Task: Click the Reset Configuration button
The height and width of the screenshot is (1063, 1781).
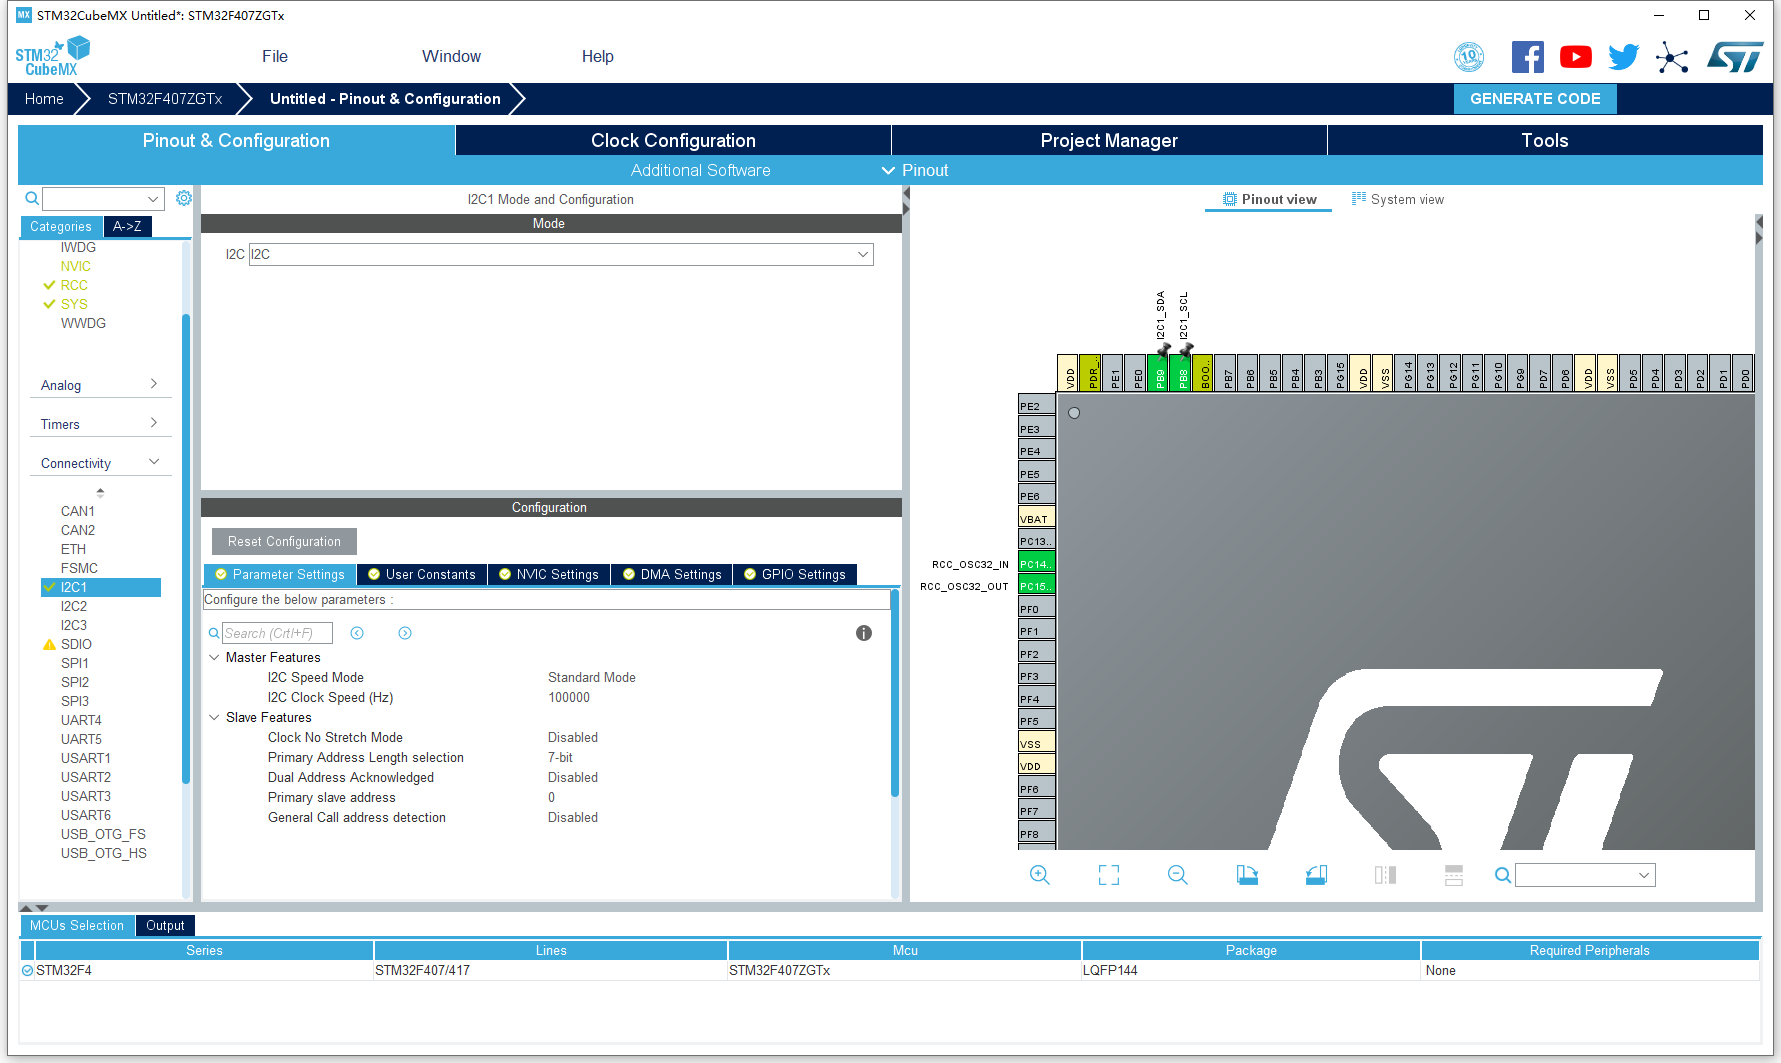Action: click(x=284, y=541)
